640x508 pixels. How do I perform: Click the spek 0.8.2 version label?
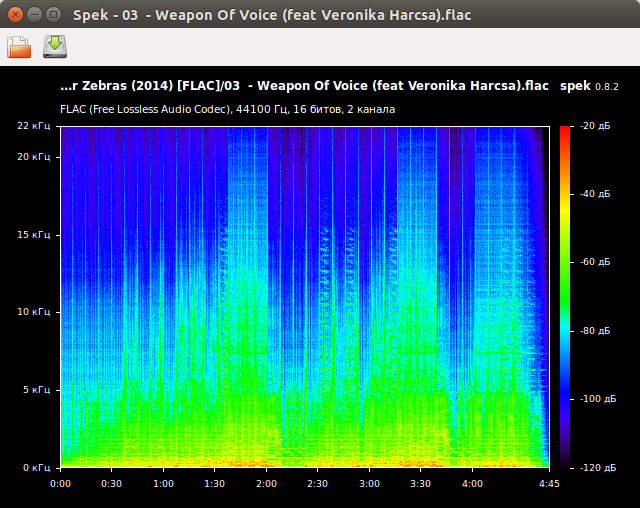[589, 88]
